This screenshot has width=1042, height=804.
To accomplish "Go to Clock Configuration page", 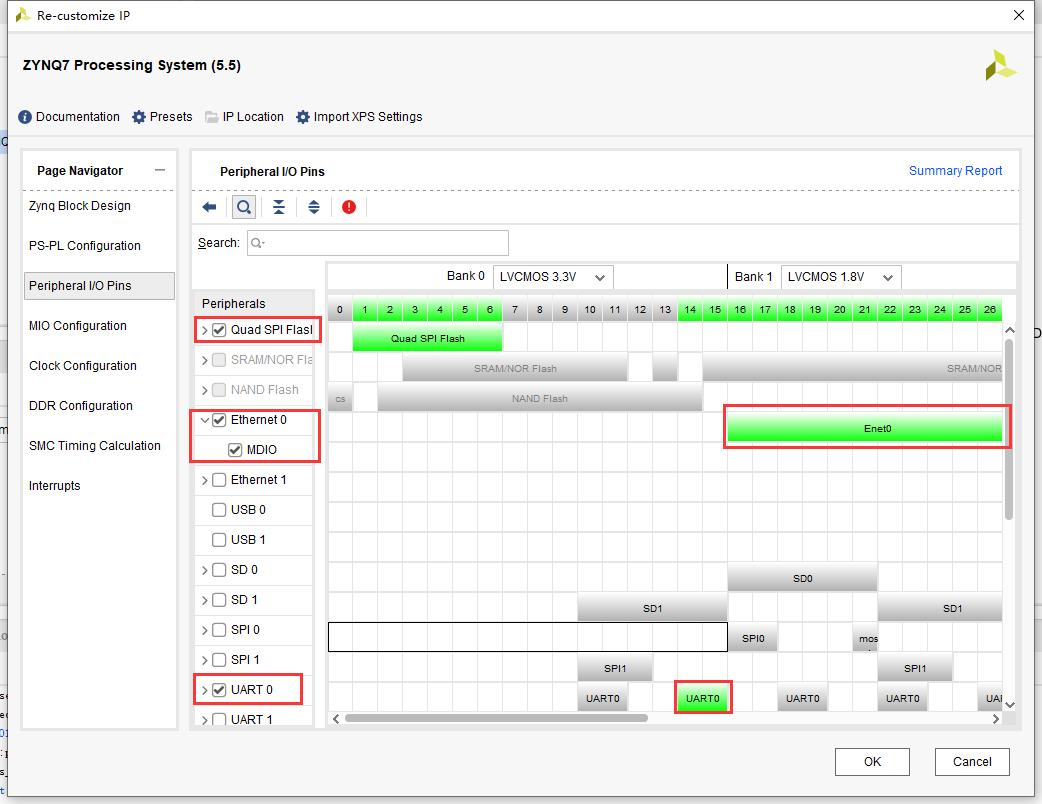I will pos(82,365).
